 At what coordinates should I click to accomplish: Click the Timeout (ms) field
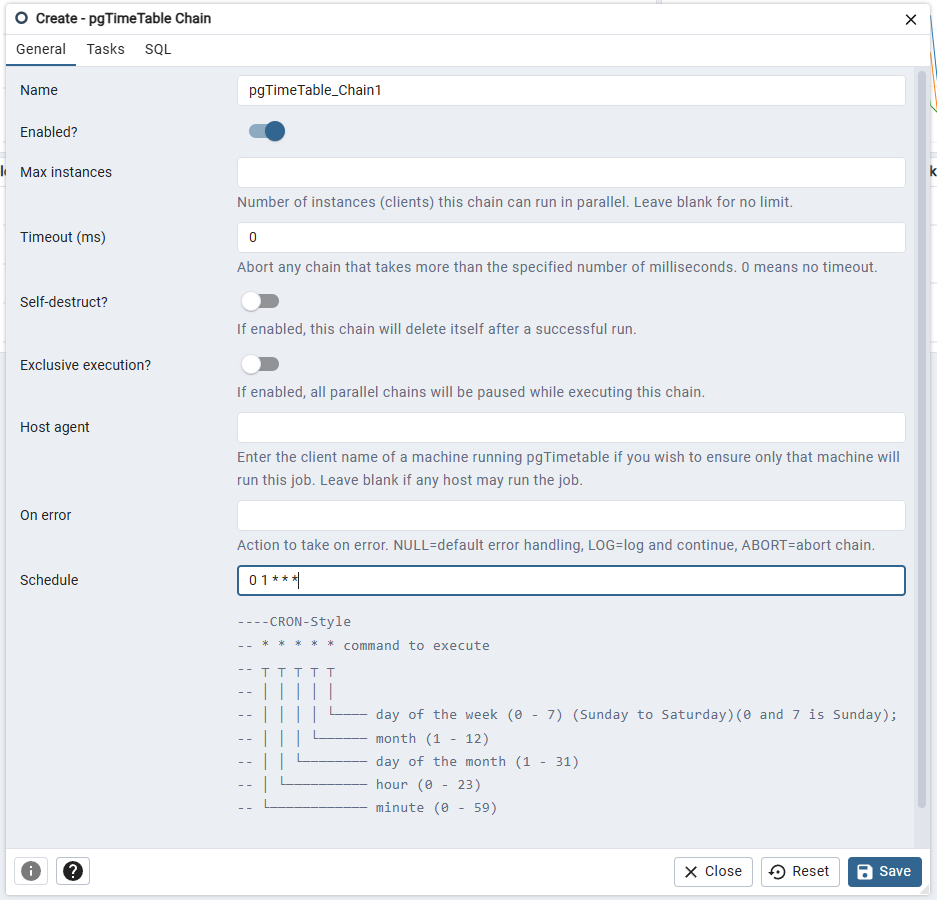pos(571,237)
